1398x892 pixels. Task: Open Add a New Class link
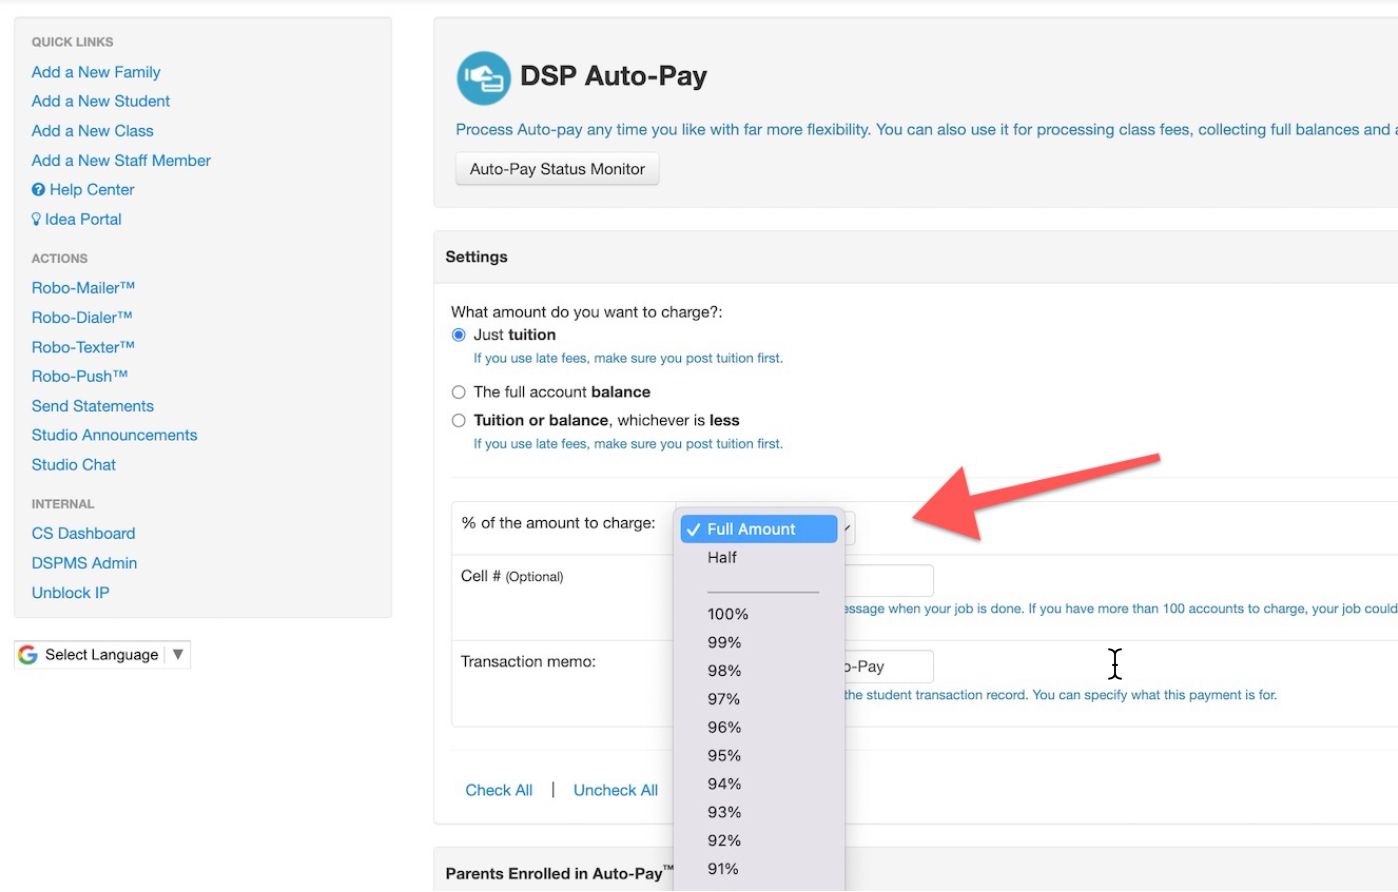tap(93, 131)
